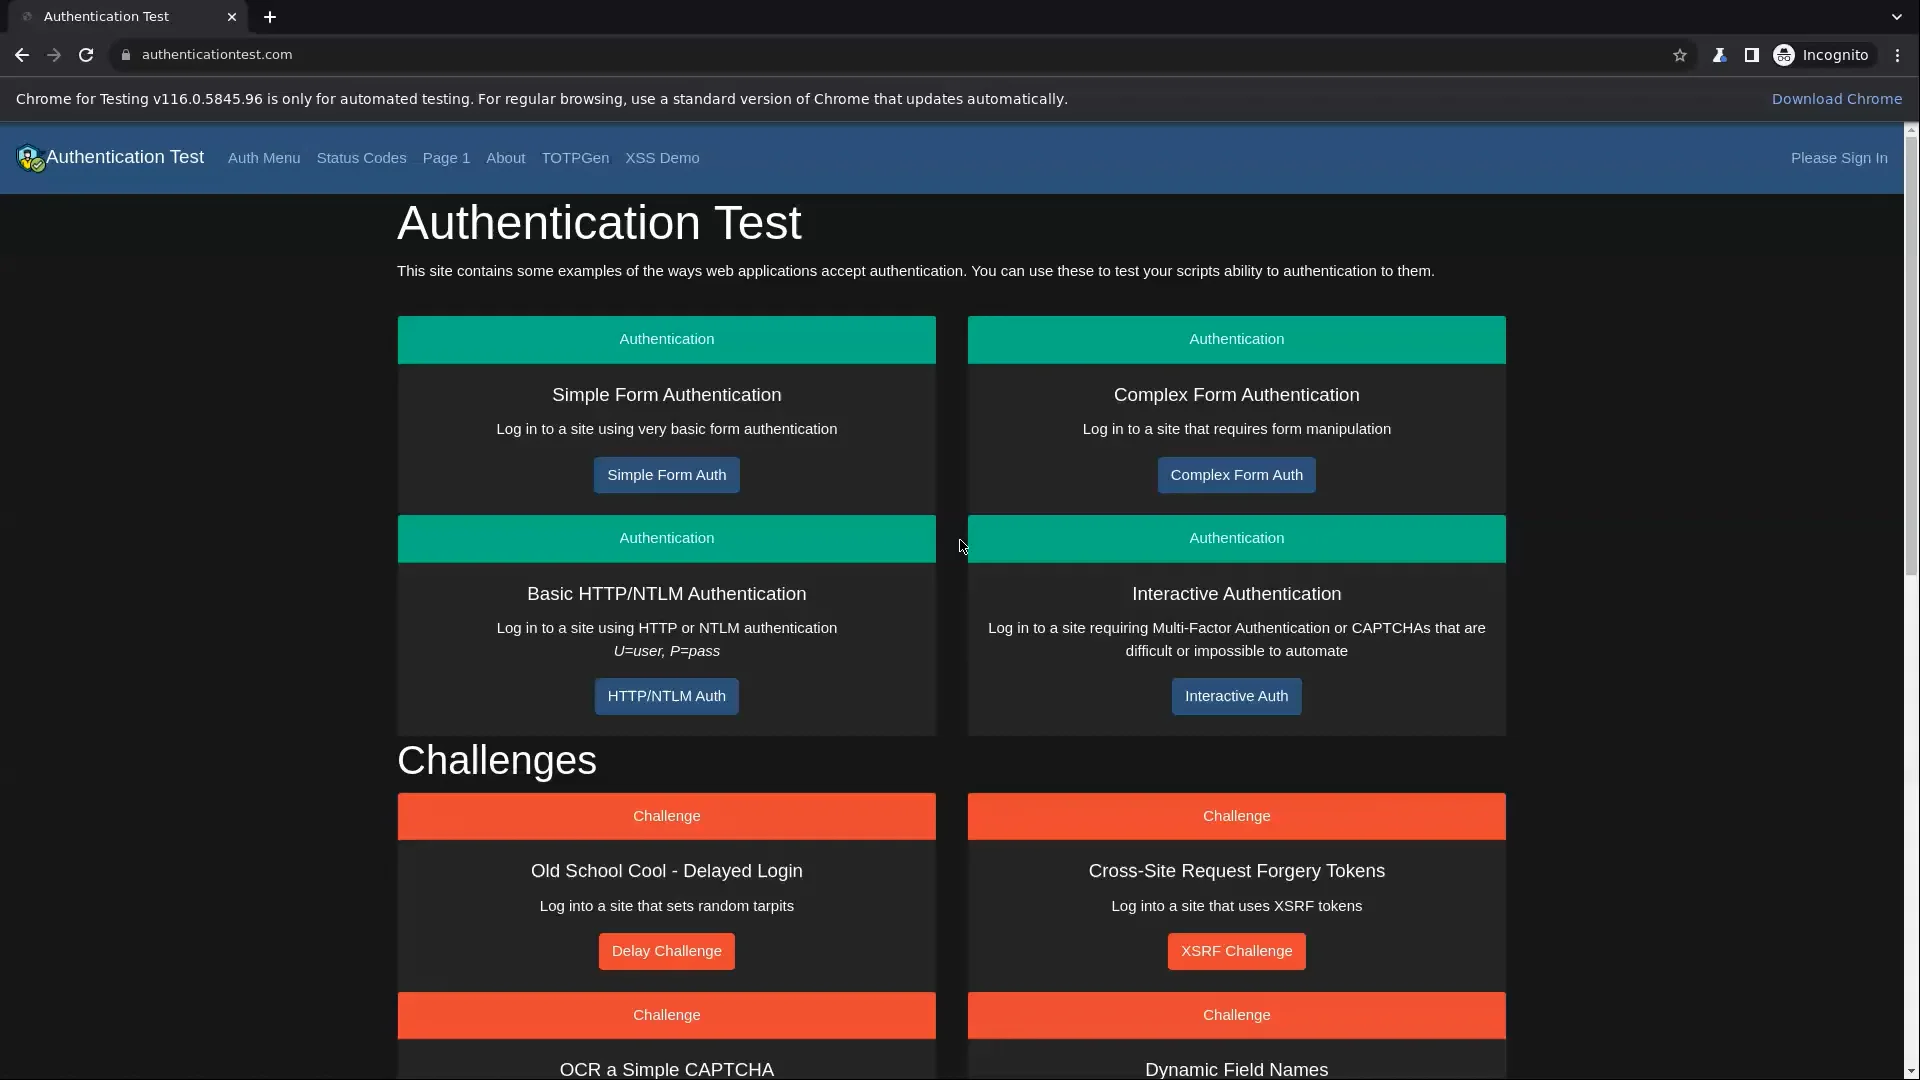Click the HTTP/NTLM Auth button
The height and width of the screenshot is (1080, 1920).
click(667, 696)
